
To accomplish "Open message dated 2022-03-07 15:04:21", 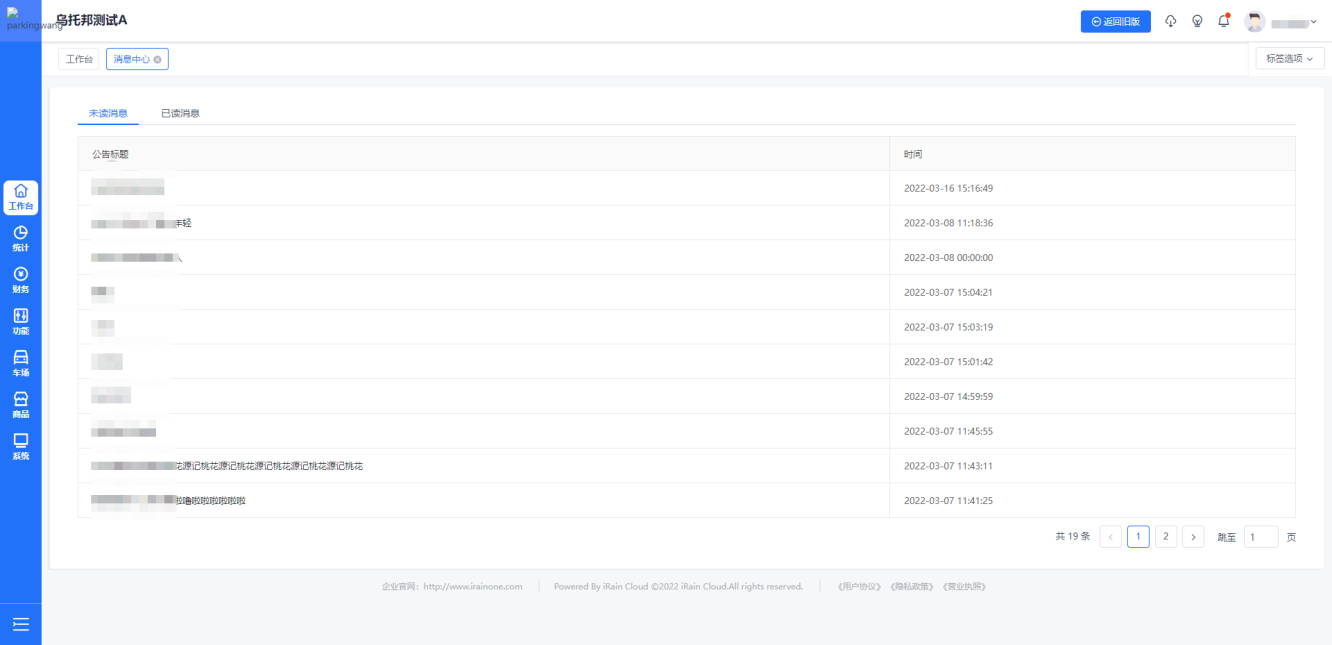I will [x=686, y=292].
